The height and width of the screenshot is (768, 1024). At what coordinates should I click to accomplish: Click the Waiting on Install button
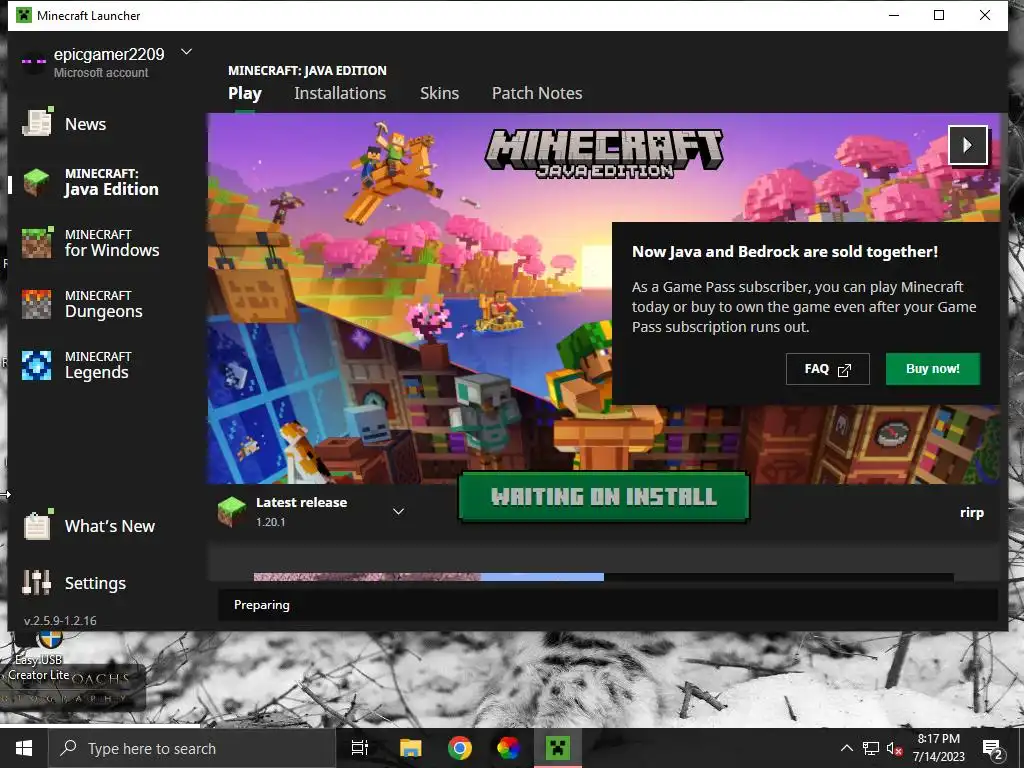point(604,497)
